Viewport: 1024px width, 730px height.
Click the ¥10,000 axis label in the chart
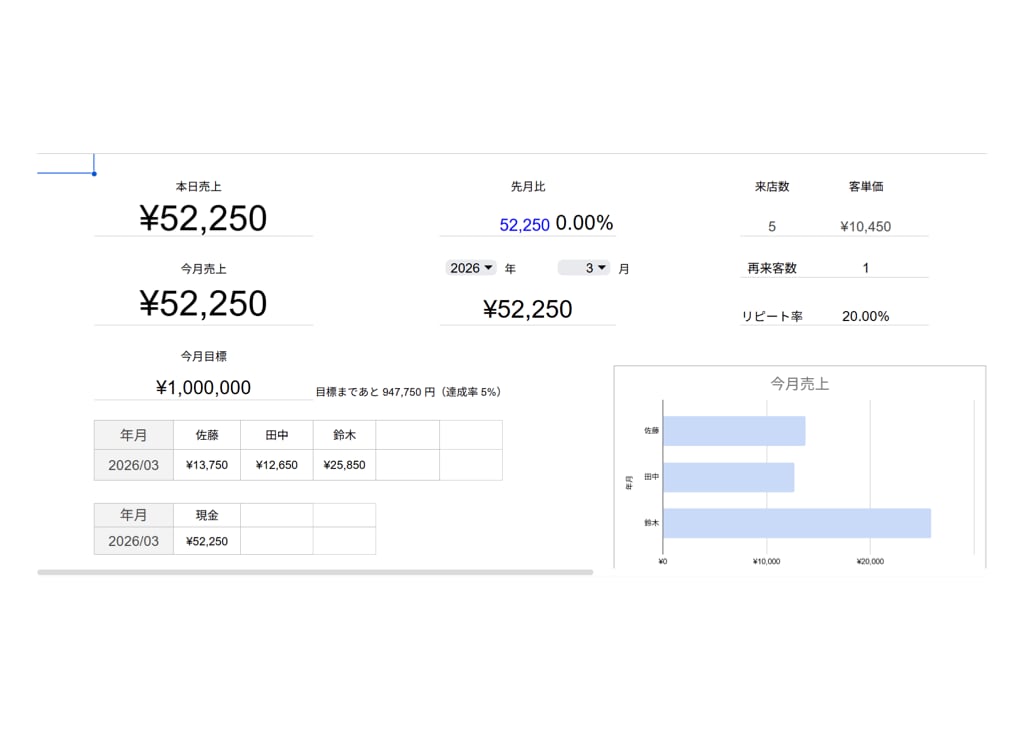pyautogui.click(x=767, y=562)
